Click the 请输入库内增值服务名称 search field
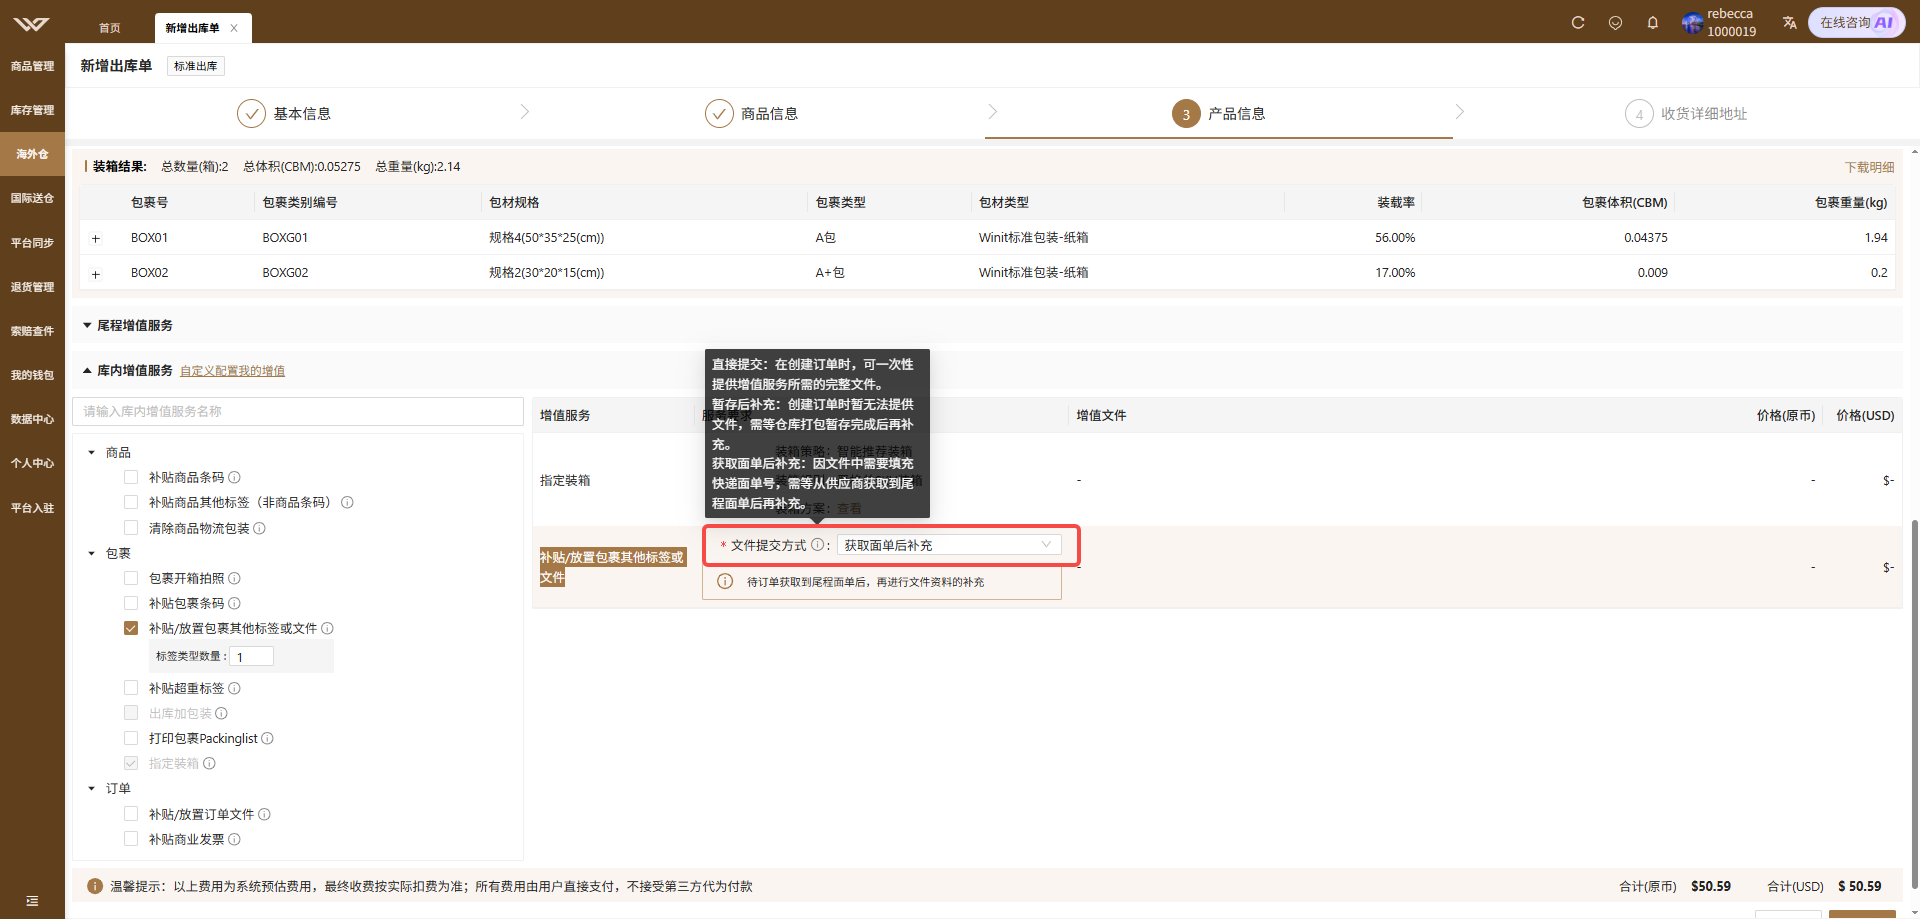Screen dimensions: 1920x919 (x=298, y=411)
